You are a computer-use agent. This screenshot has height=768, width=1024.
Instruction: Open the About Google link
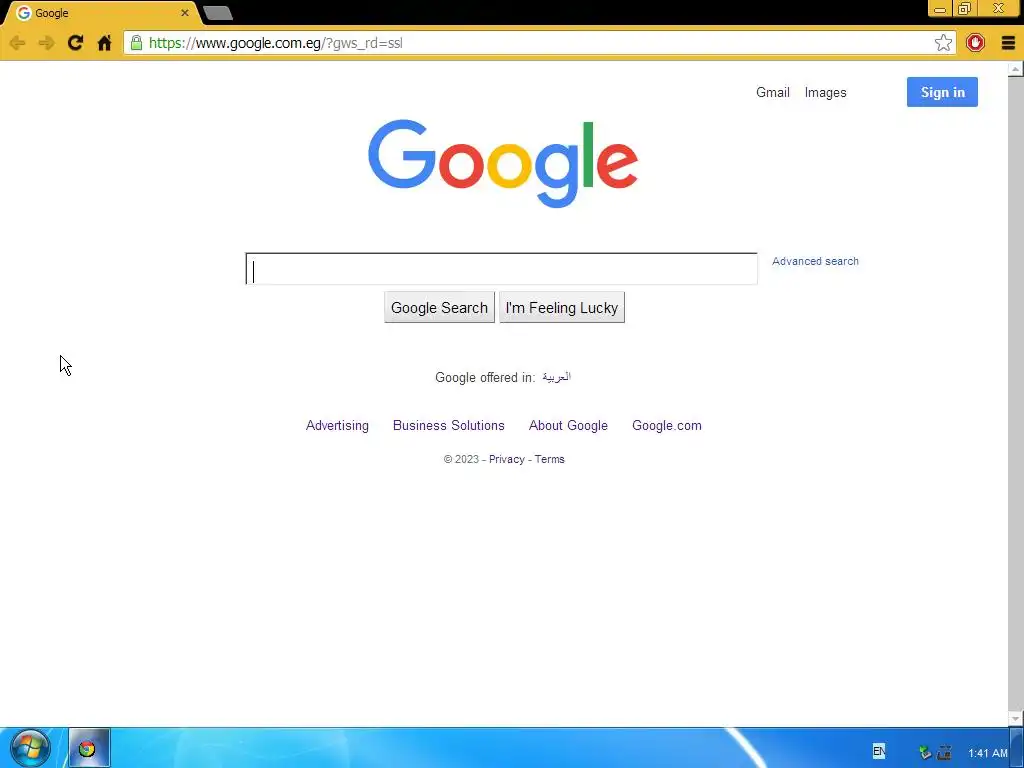click(x=568, y=425)
